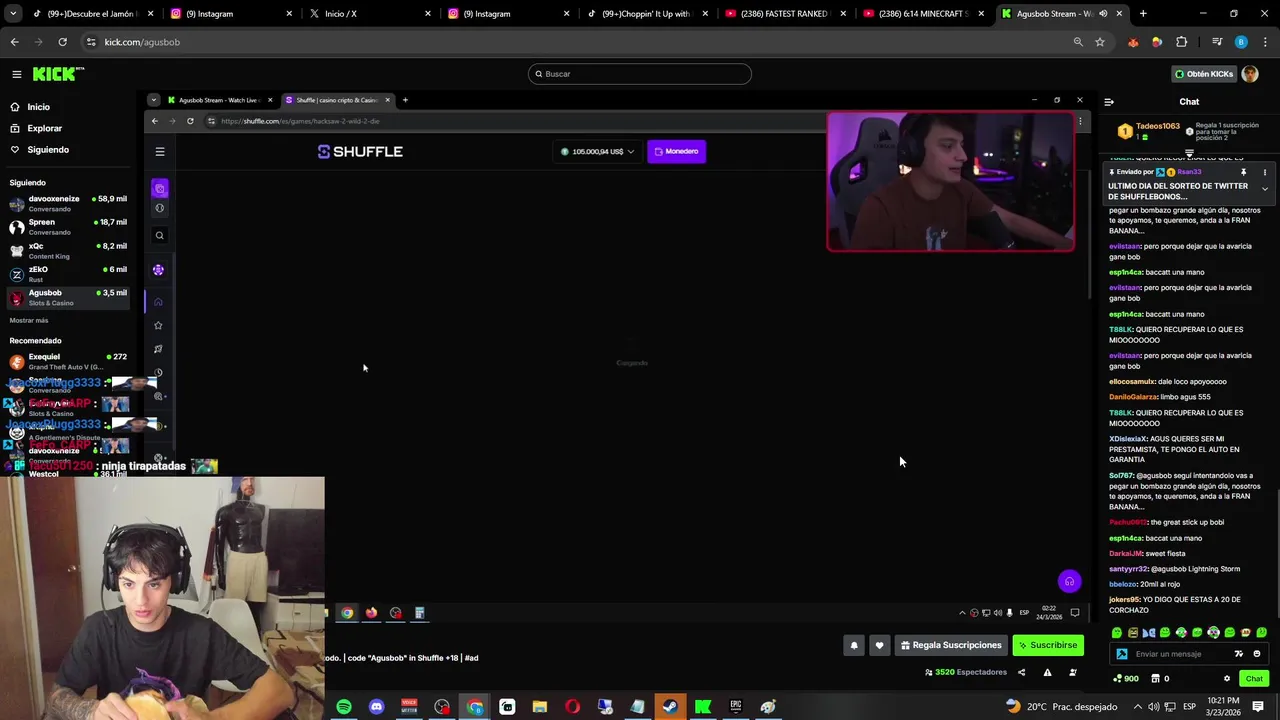This screenshot has width=1280, height=720.
Task: Click the Buscar search field
Action: (640, 74)
